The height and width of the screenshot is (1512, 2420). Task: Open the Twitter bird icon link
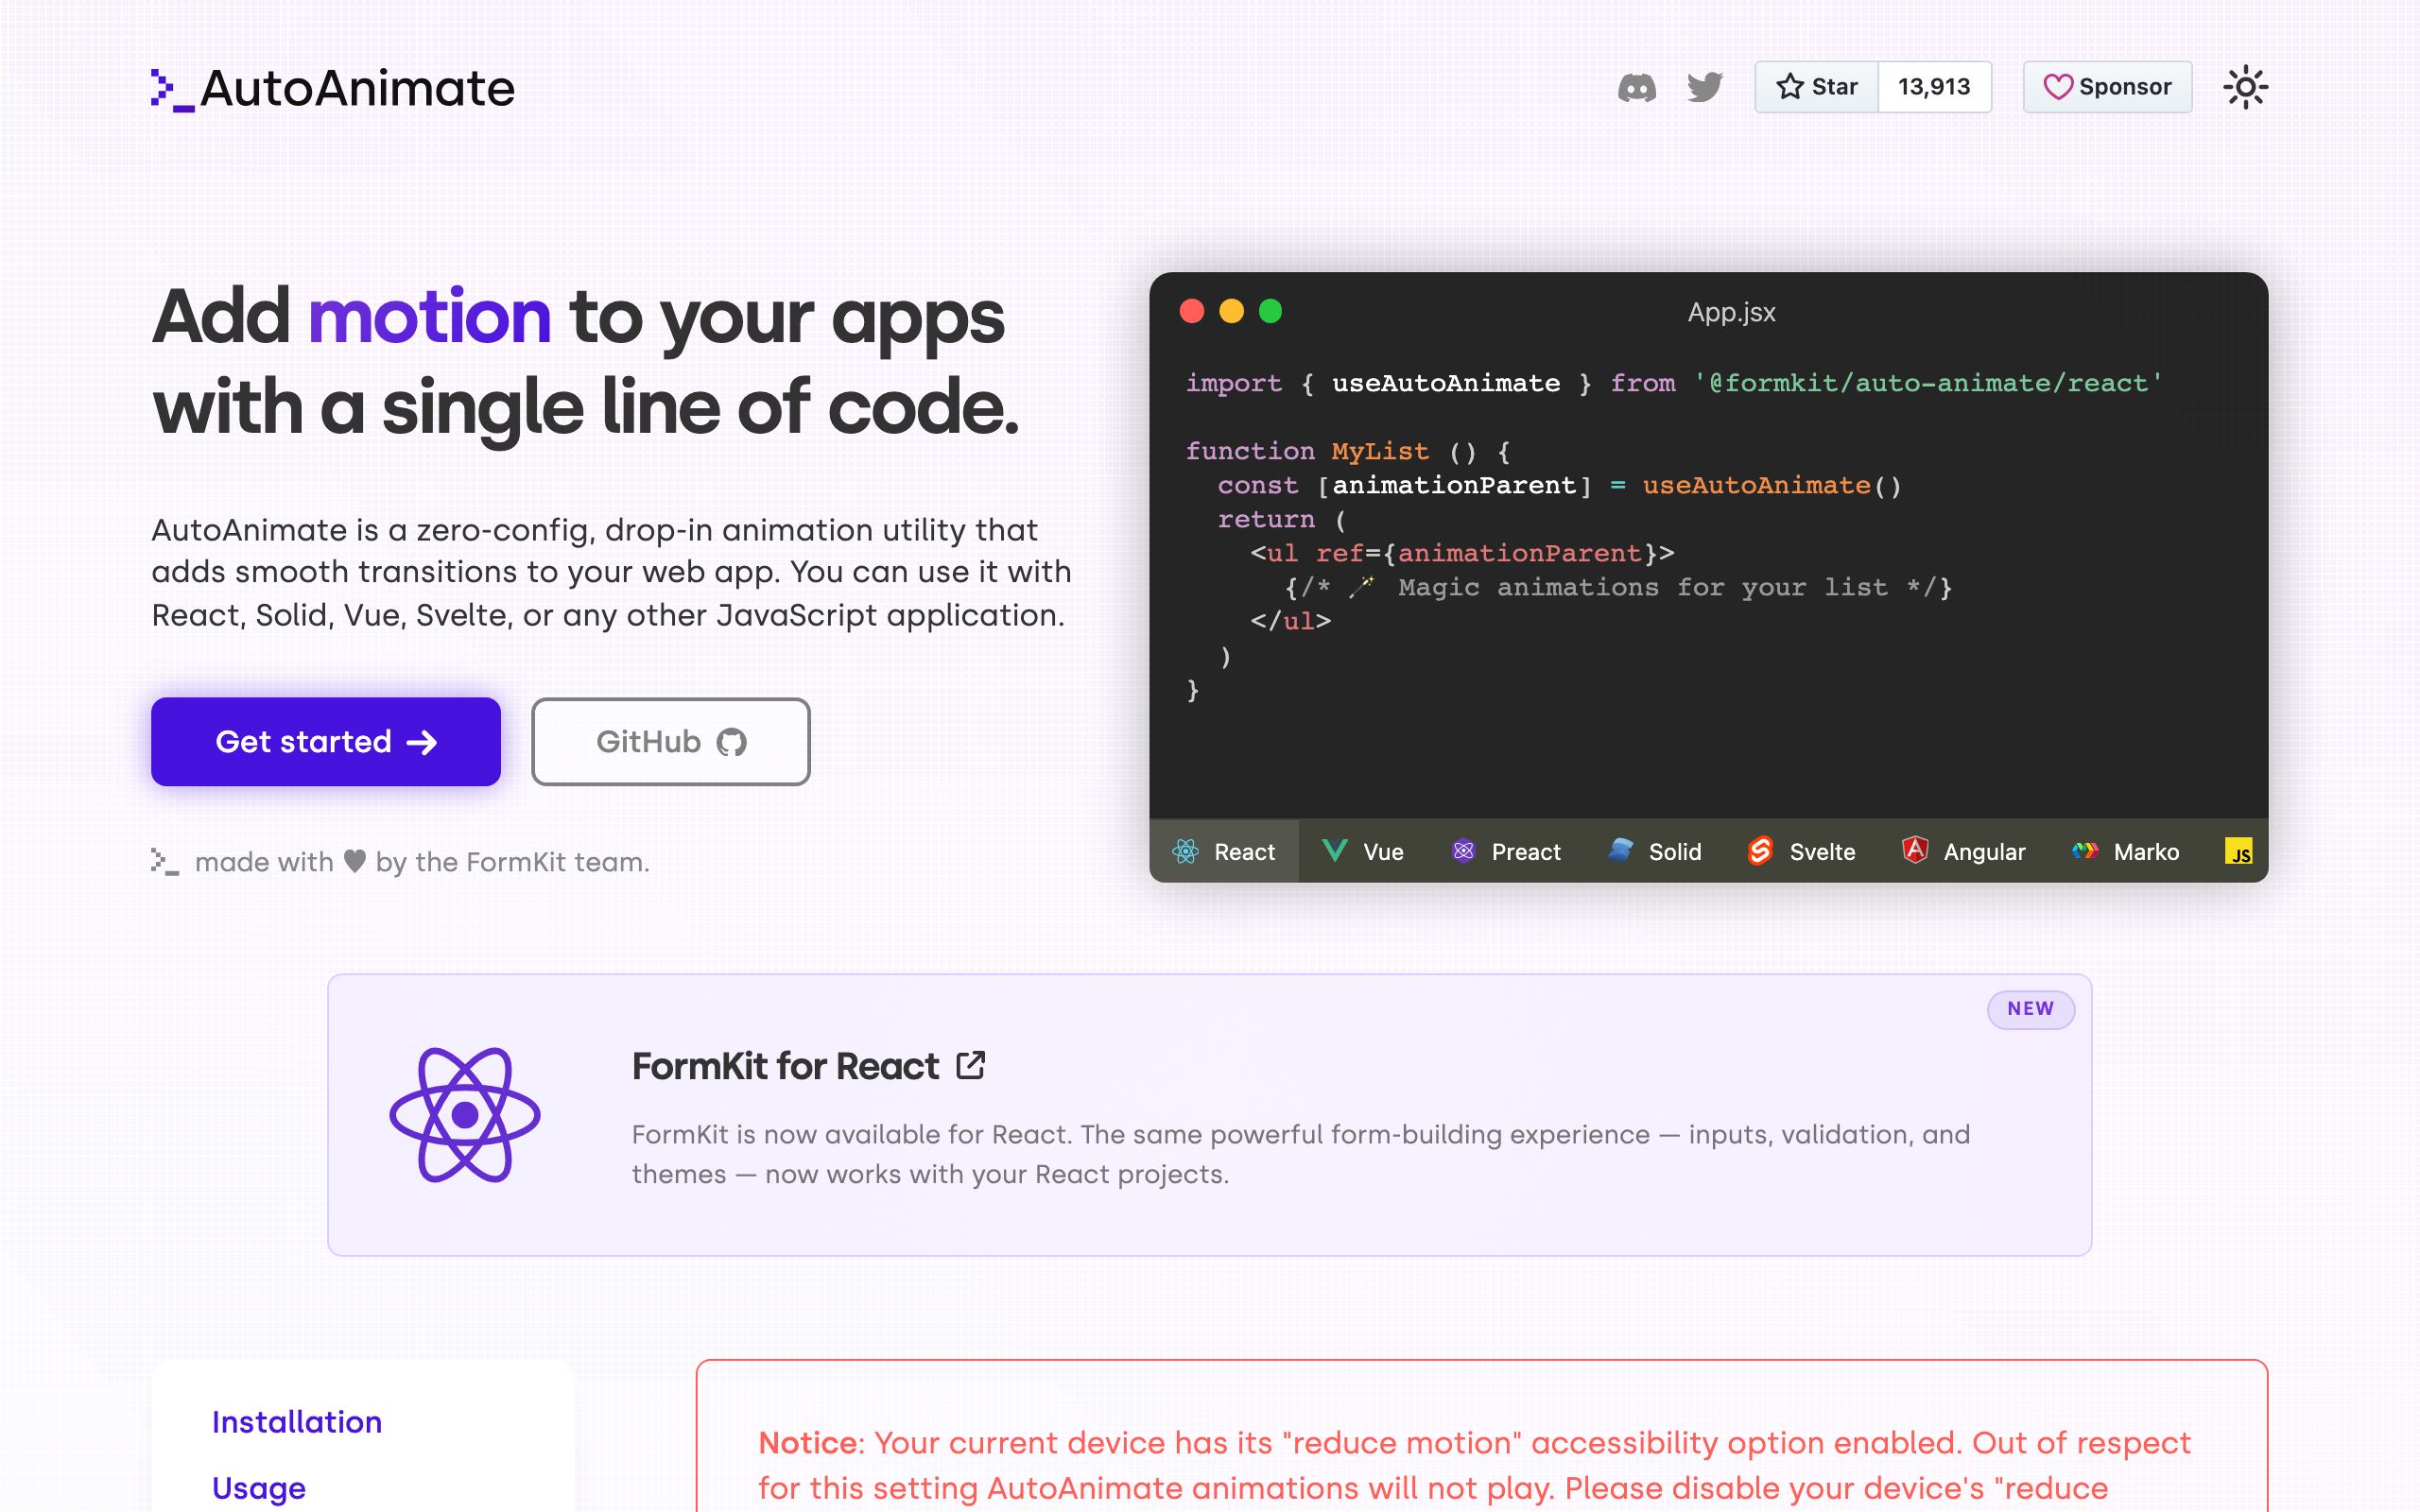click(1705, 87)
